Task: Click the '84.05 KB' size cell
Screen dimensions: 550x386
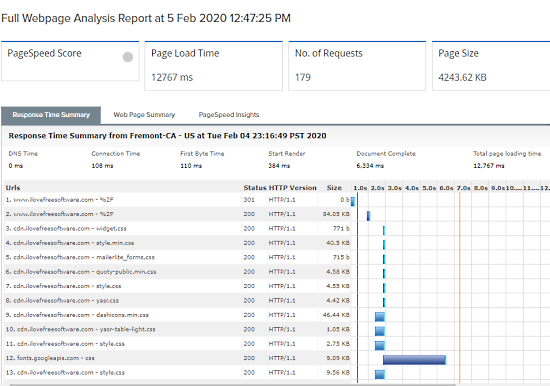Action: 336,214
